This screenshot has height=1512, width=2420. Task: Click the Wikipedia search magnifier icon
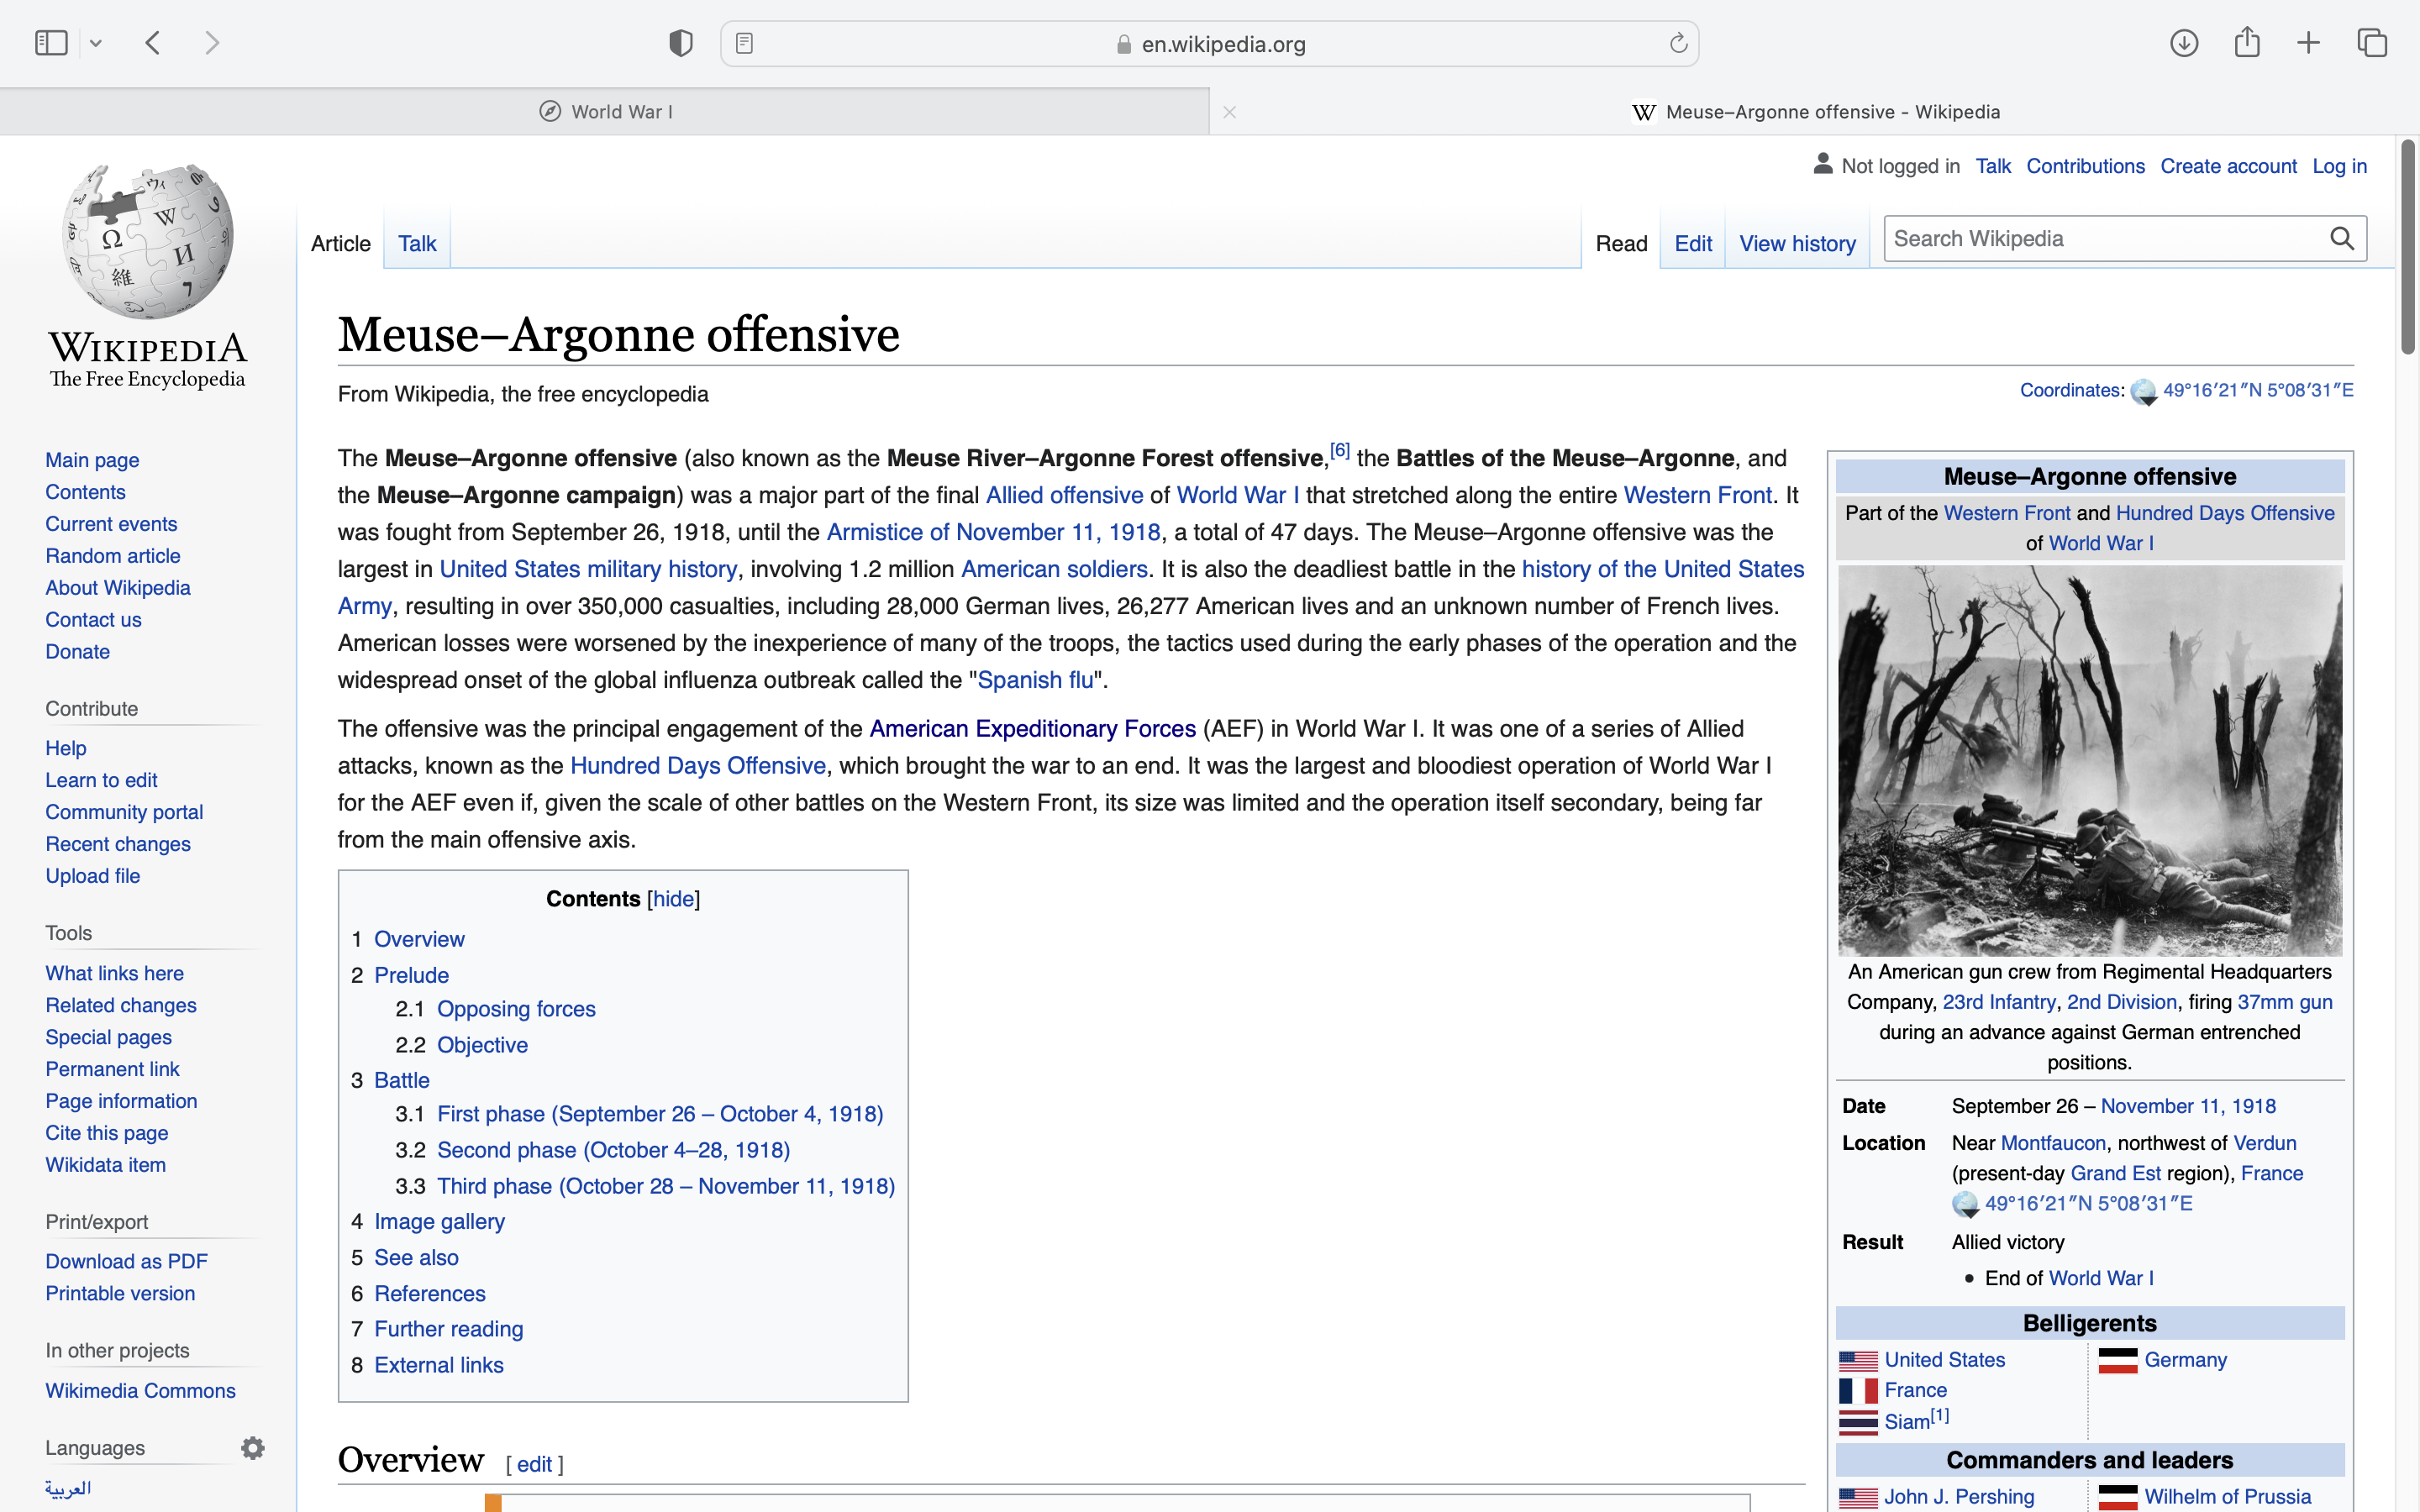coord(2342,238)
